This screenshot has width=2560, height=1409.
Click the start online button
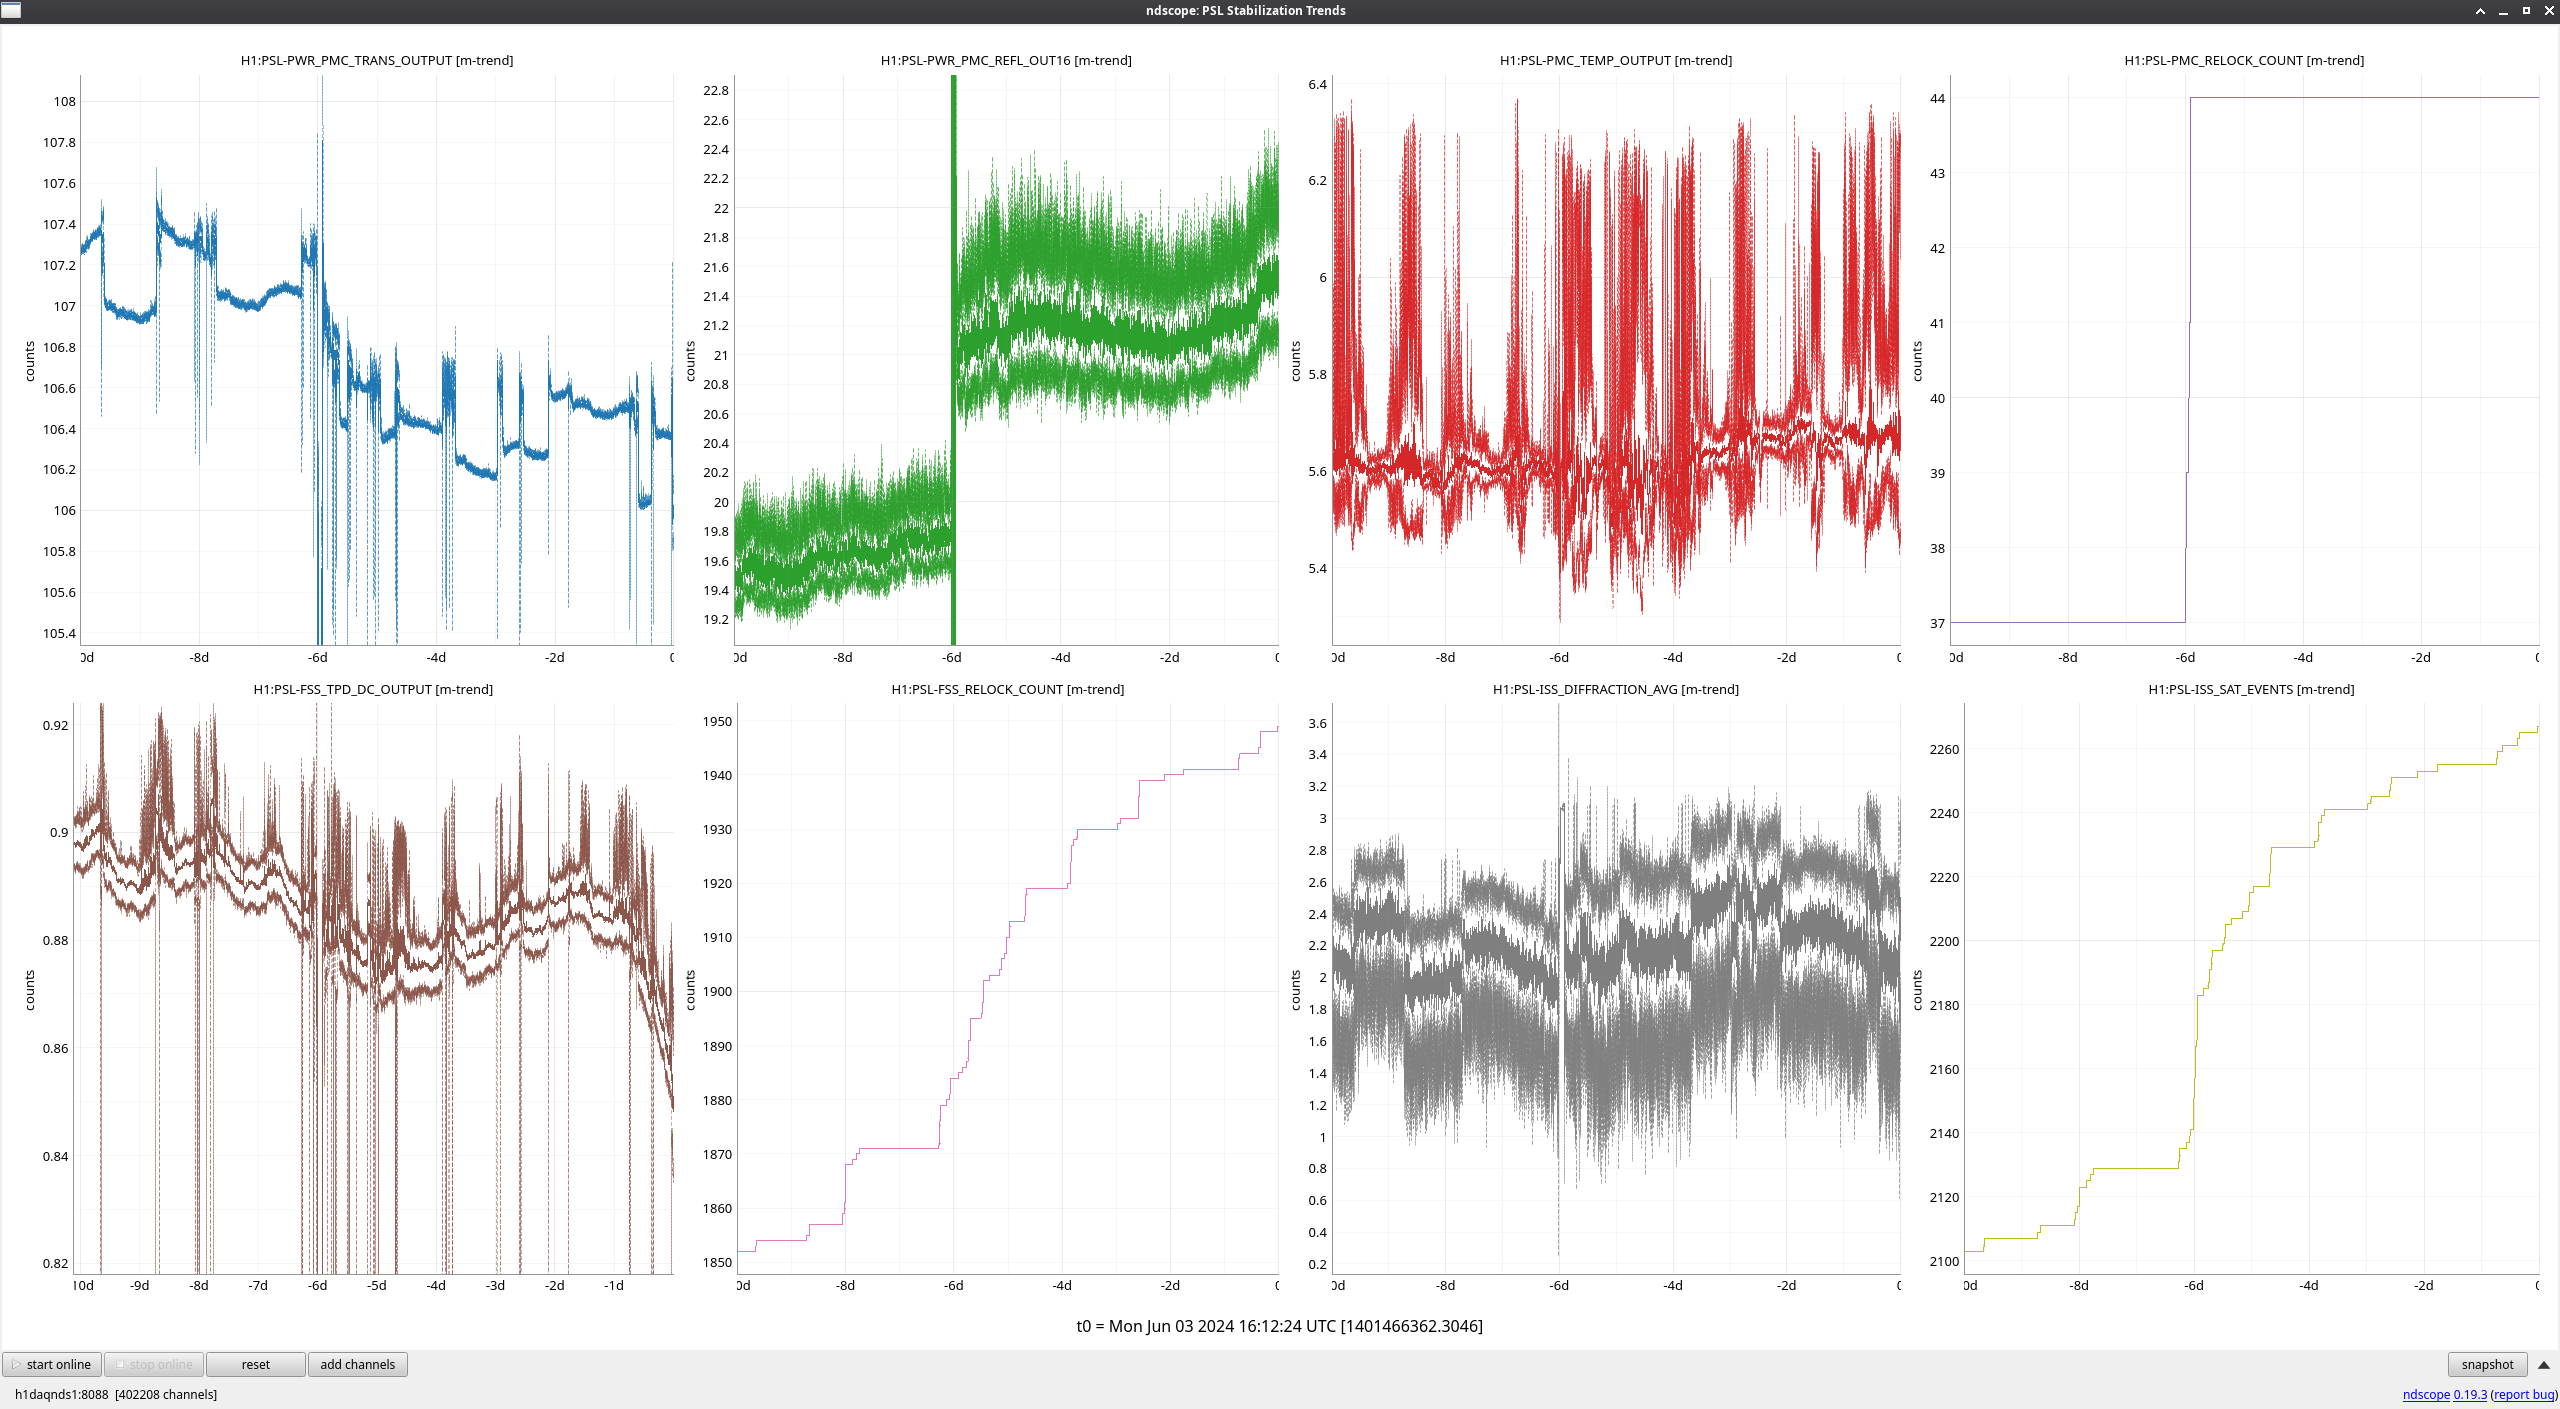pyautogui.click(x=52, y=1364)
